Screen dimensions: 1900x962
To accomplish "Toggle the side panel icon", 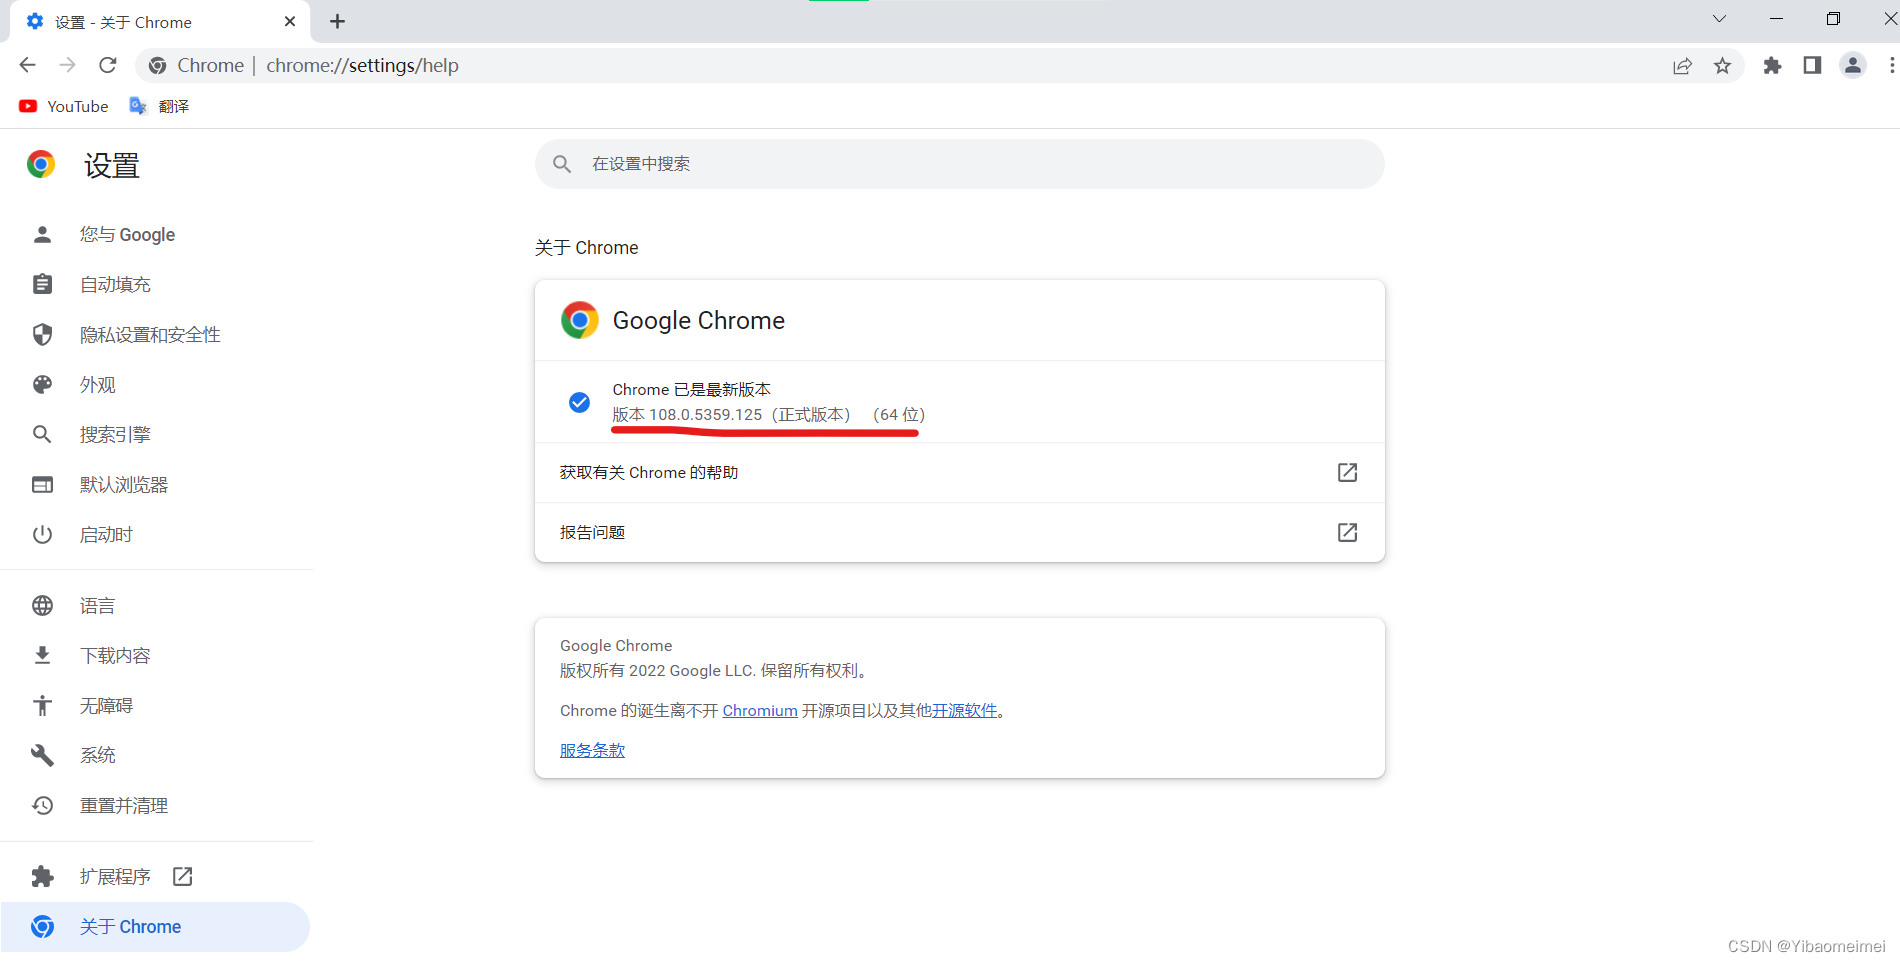I will 1812,65.
